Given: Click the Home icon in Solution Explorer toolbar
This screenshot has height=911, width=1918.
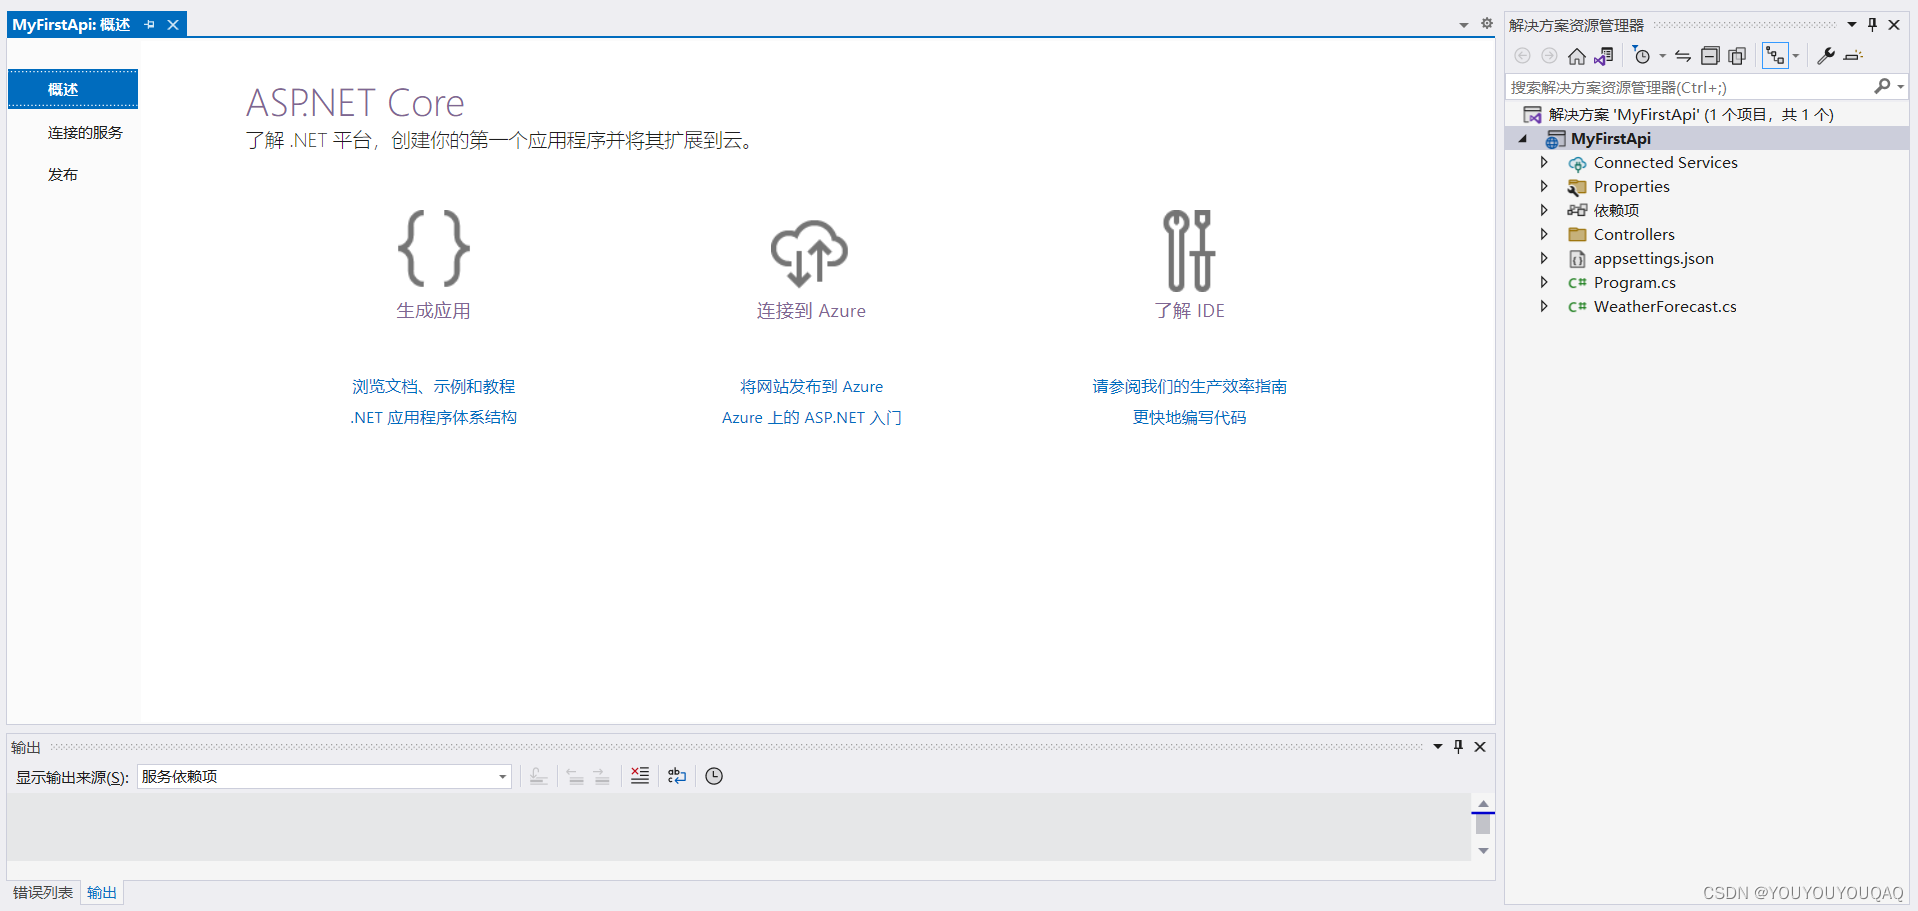Looking at the screenshot, I should [x=1577, y=56].
